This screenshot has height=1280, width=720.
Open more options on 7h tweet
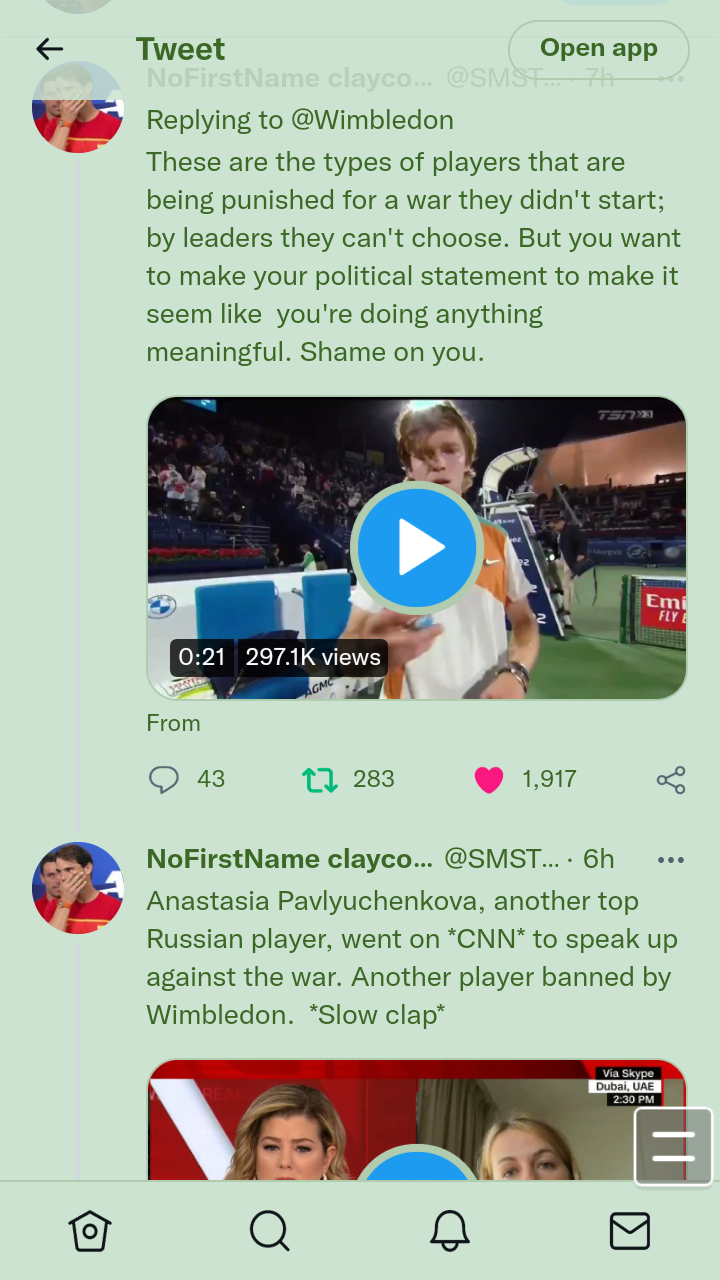[x=670, y=78]
